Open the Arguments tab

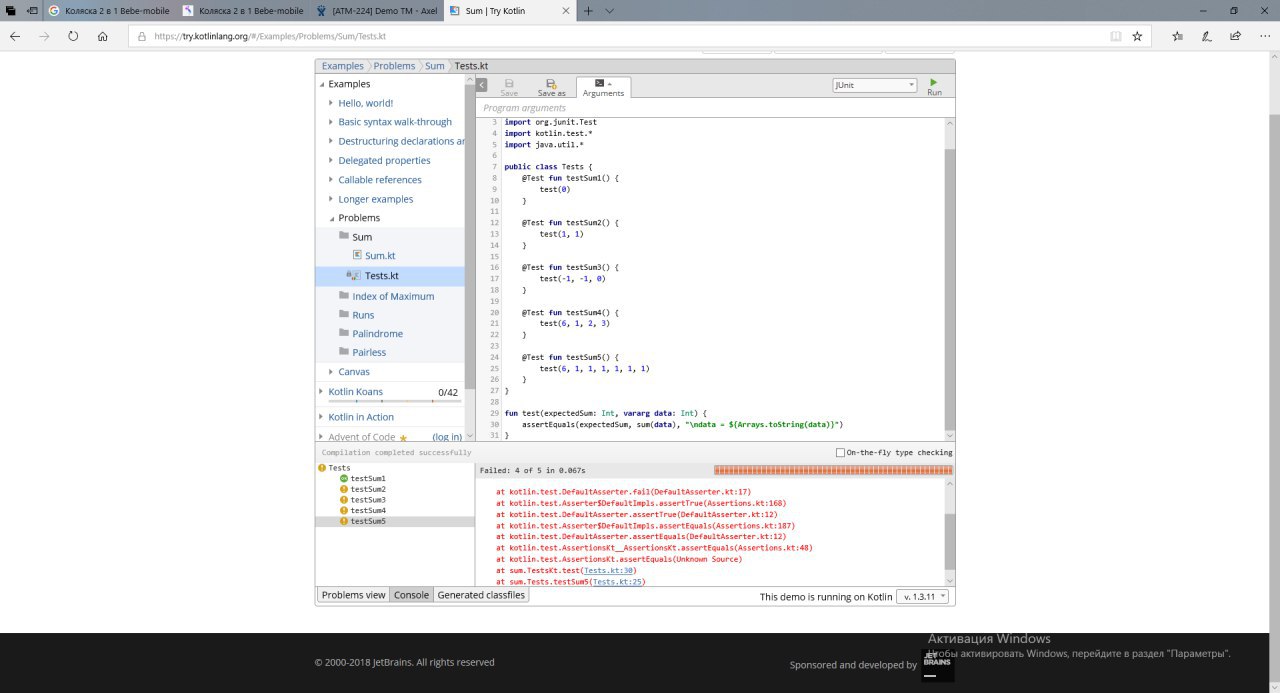pos(603,88)
